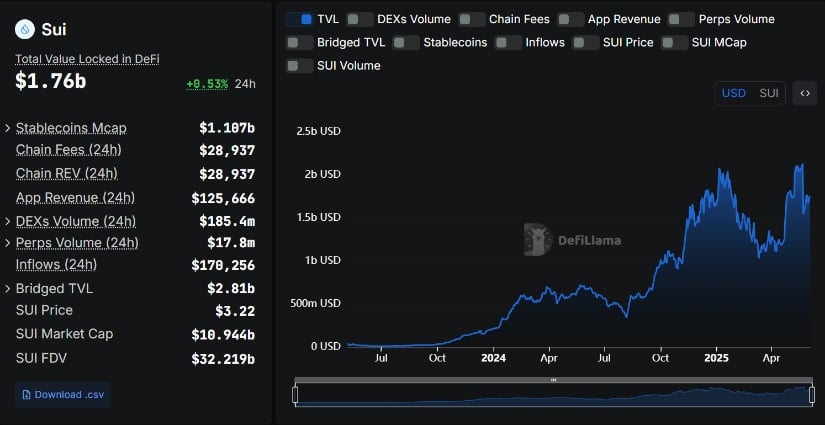The width and height of the screenshot is (825, 425).
Task: Click the top grip of the range slider
Action: tap(554, 380)
